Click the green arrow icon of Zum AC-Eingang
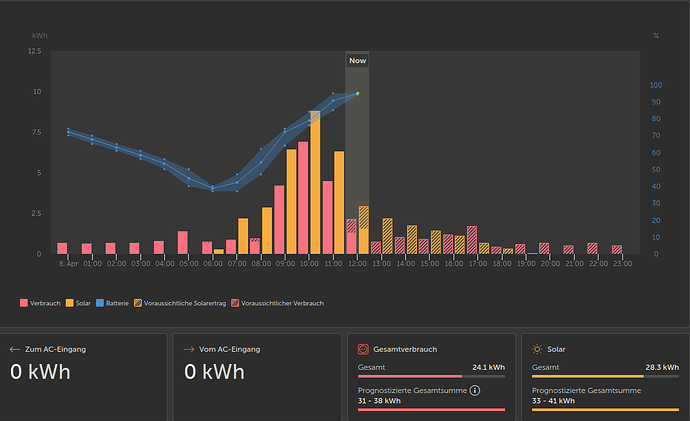 coord(15,349)
